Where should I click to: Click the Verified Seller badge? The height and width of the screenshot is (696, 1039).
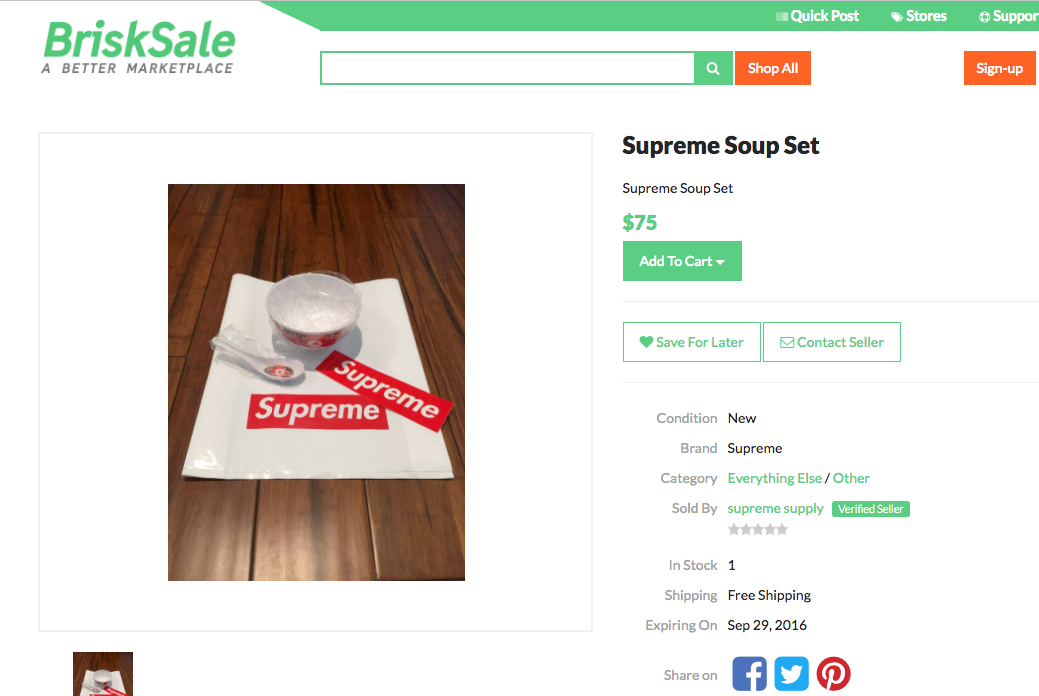click(871, 509)
